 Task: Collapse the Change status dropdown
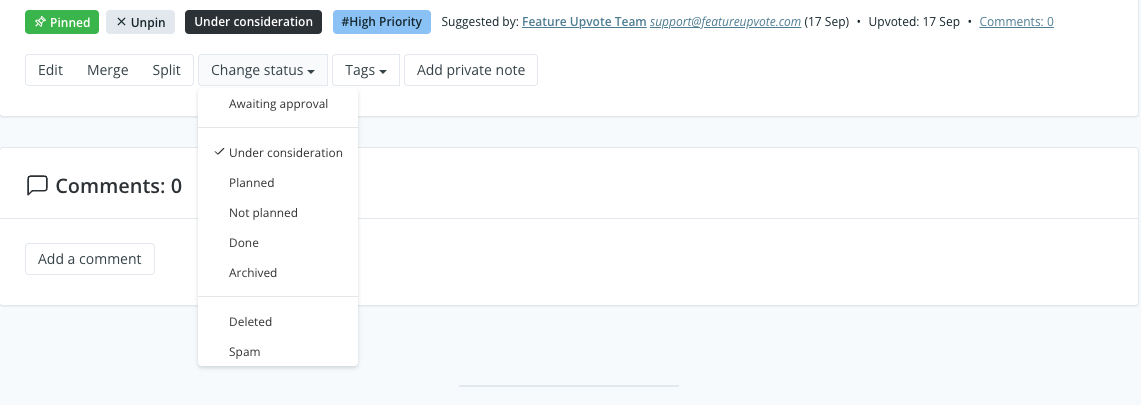click(263, 70)
